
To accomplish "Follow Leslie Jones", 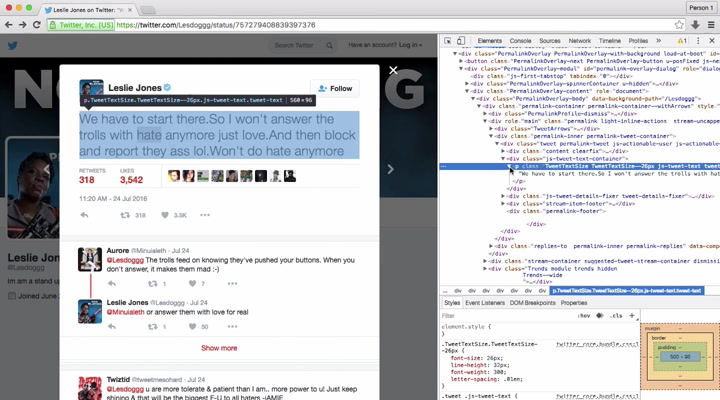I will point(334,88).
